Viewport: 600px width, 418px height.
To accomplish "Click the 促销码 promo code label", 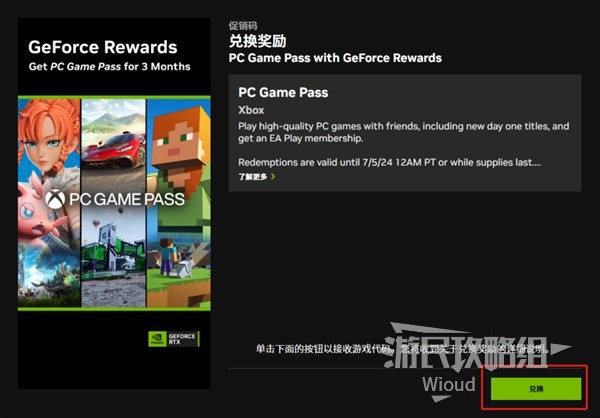I will tap(243, 26).
